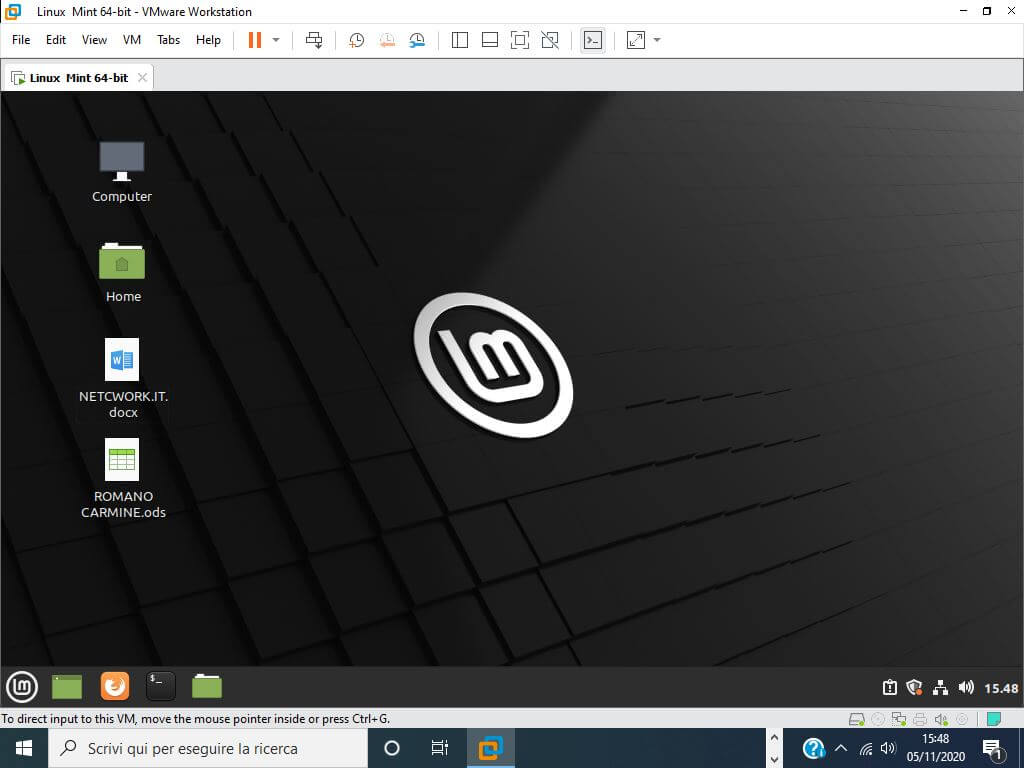Screen dimensions: 1024x768
Task: Open Windows Task View
Action: click(x=440, y=748)
